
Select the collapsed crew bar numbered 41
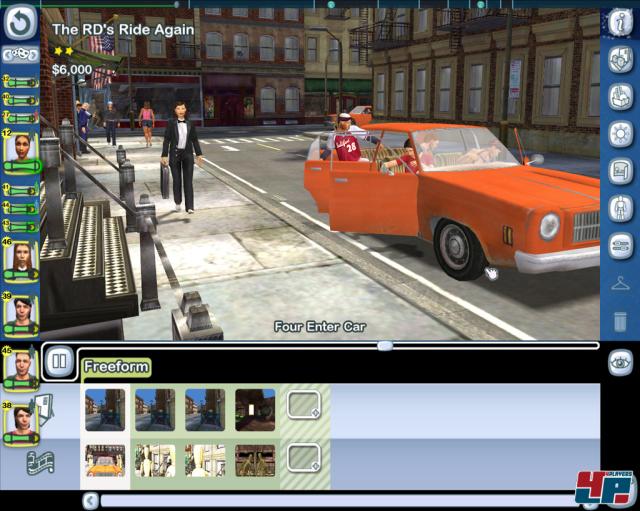tap(20, 190)
